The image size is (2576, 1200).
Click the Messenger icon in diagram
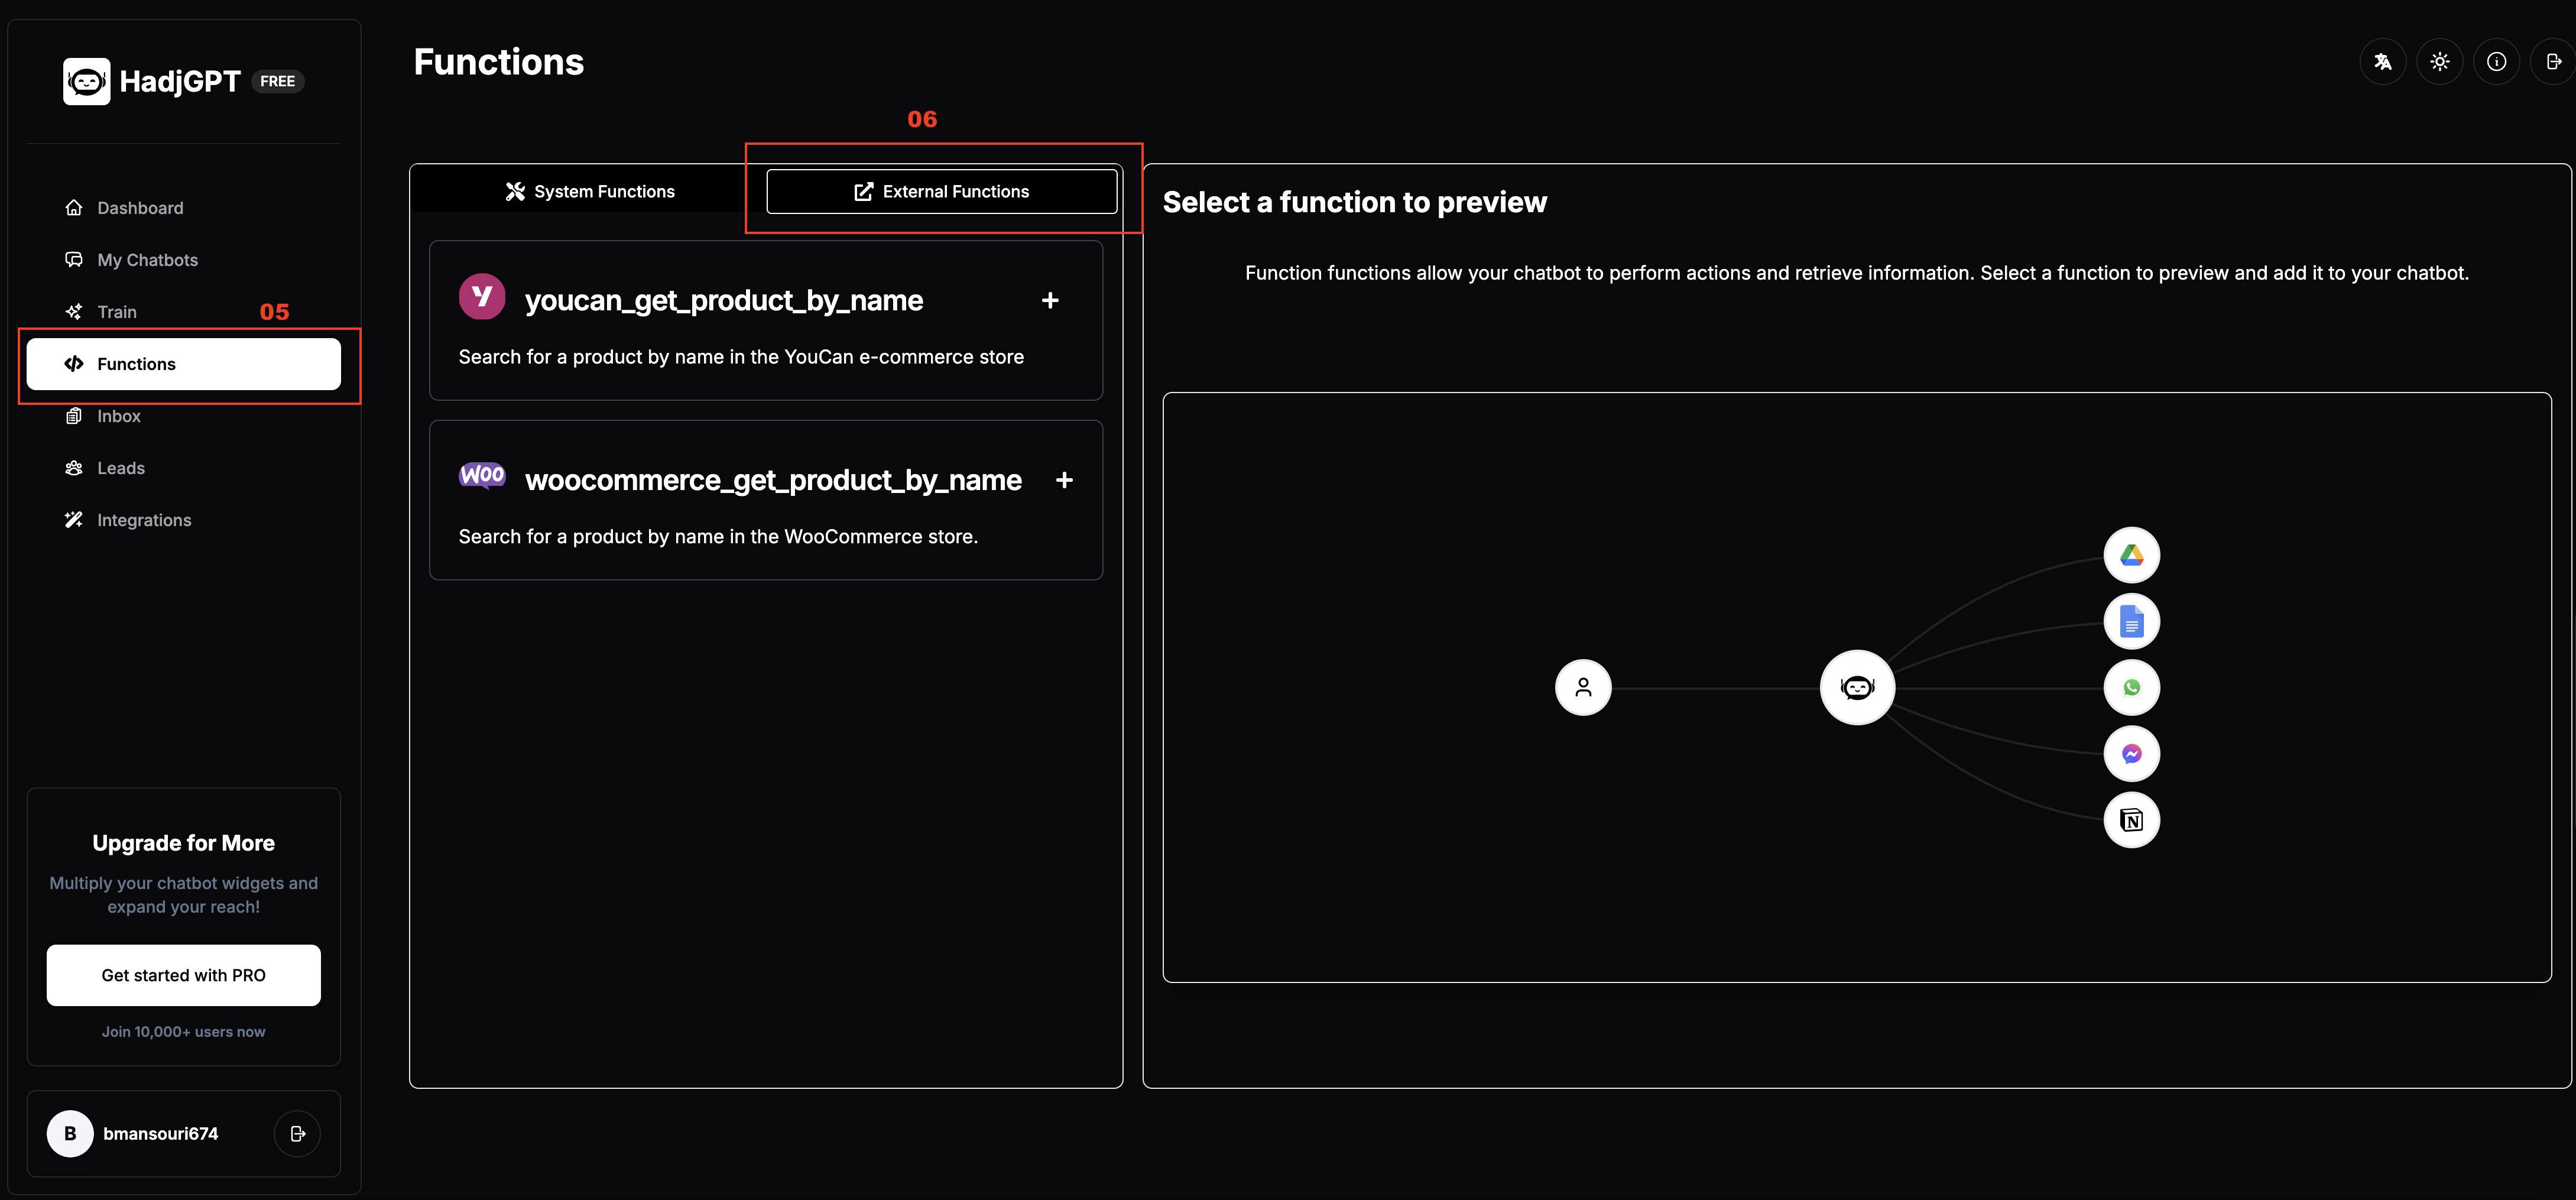[x=2131, y=754]
